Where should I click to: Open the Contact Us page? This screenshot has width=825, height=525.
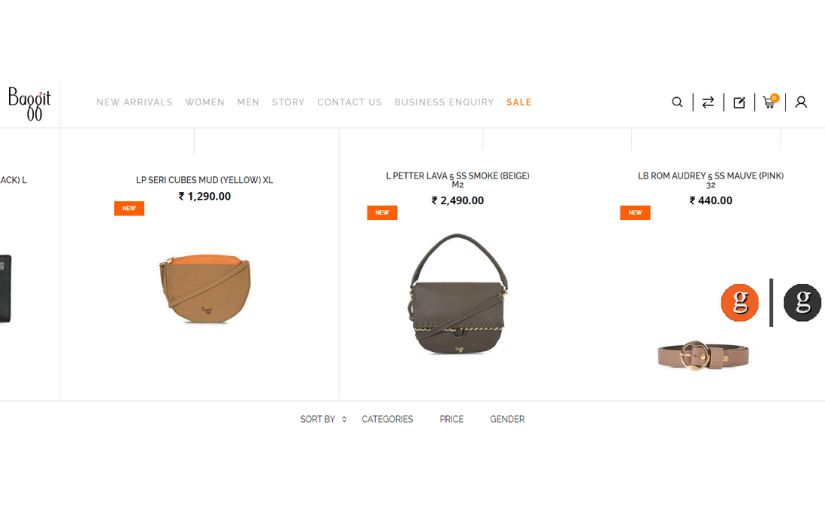[349, 102]
